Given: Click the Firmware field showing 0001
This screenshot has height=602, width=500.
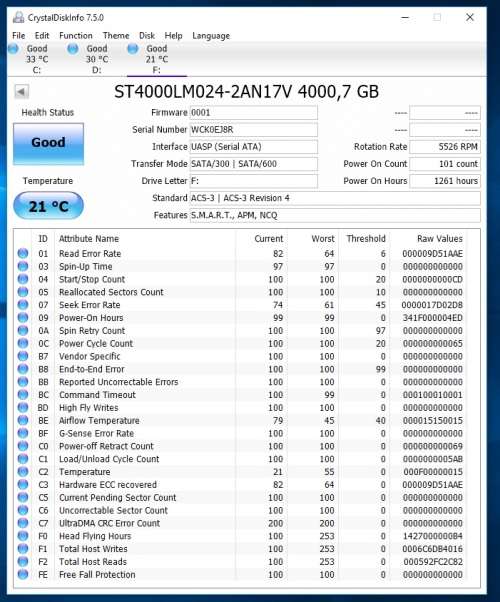Looking at the screenshot, I should [x=253, y=113].
